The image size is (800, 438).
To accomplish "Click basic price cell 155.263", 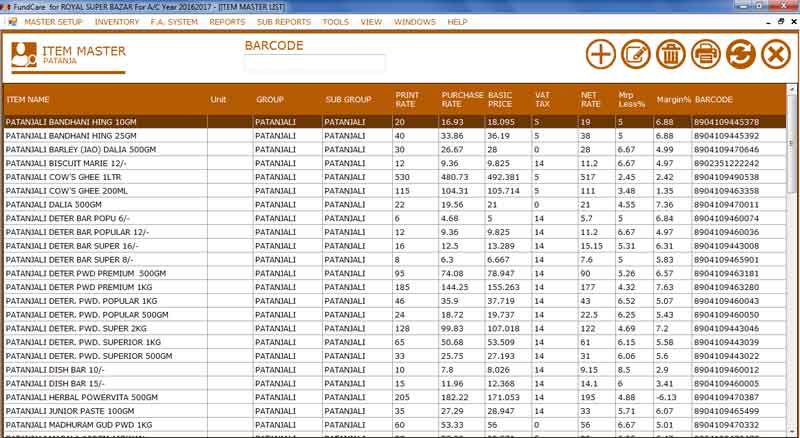I will pos(508,287).
